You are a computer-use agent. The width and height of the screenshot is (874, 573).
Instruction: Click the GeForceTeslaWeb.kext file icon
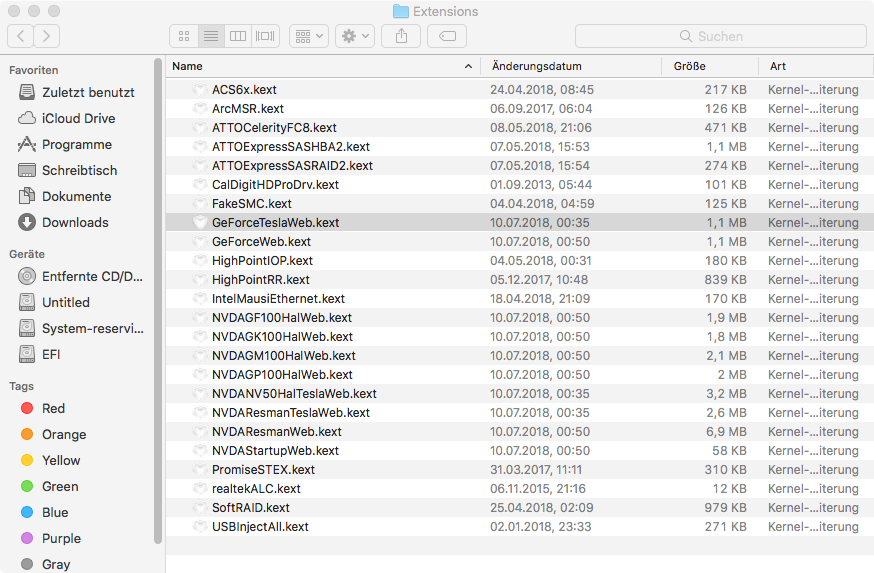pyautogui.click(x=200, y=222)
